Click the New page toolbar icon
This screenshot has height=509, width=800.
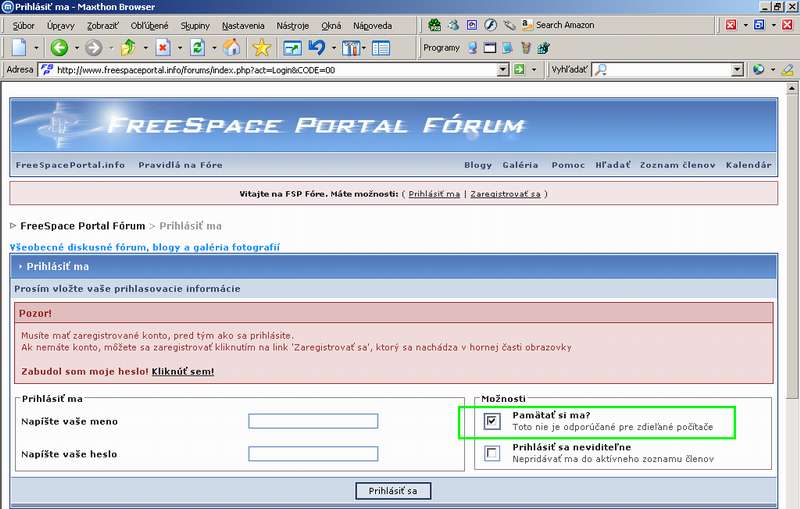19,48
